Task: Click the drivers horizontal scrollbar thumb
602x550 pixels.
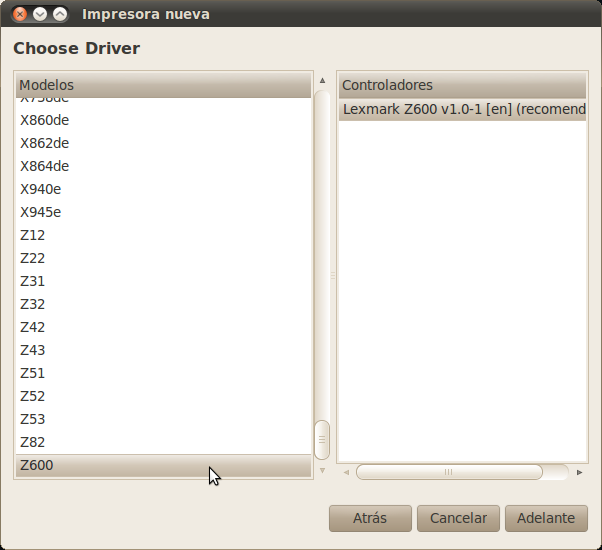Action: pyautogui.click(x=449, y=472)
